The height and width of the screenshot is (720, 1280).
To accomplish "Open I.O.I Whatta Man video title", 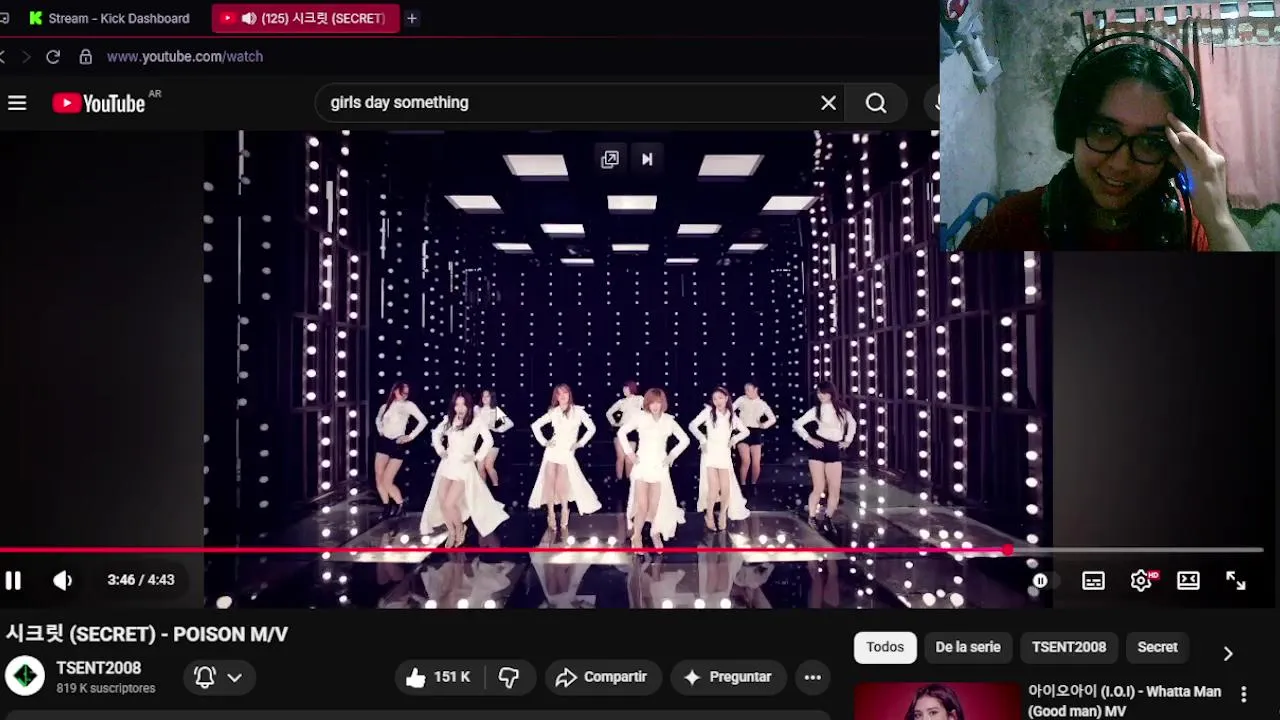I will [x=1124, y=701].
